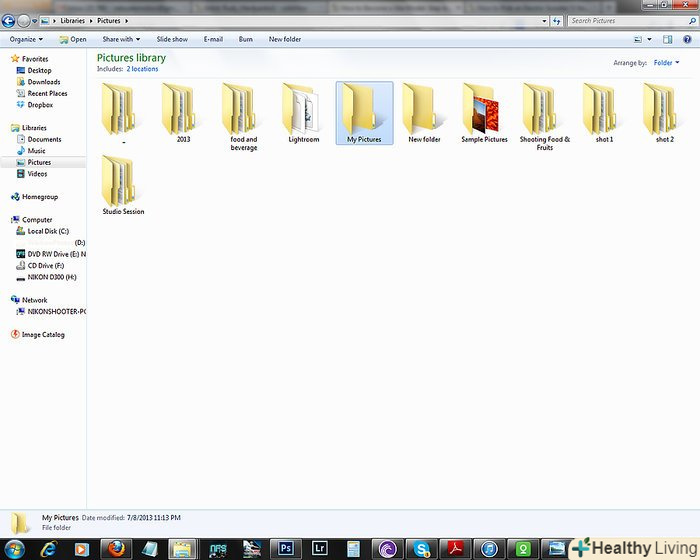
Task: Open the Arrange by Folder dropdown
Action: [666, 63]
